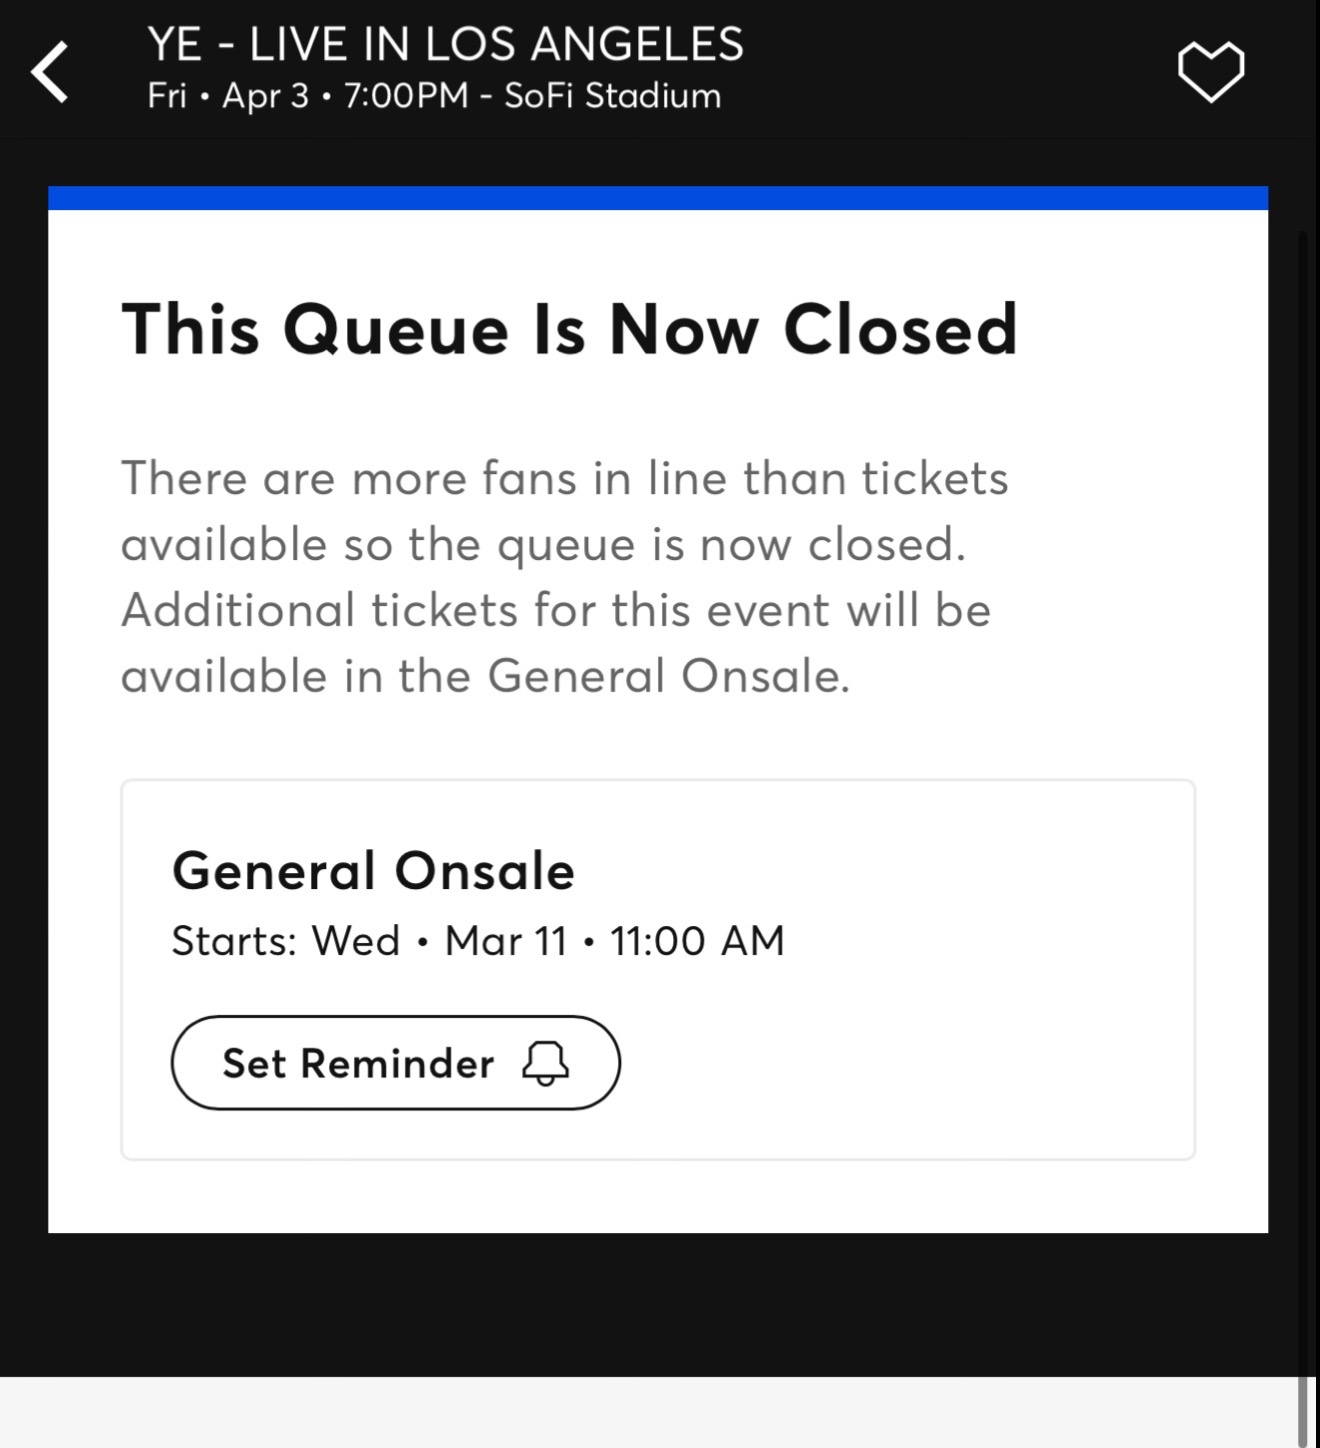Click the queue closed explanation paragraph

(x=565, y=577)
